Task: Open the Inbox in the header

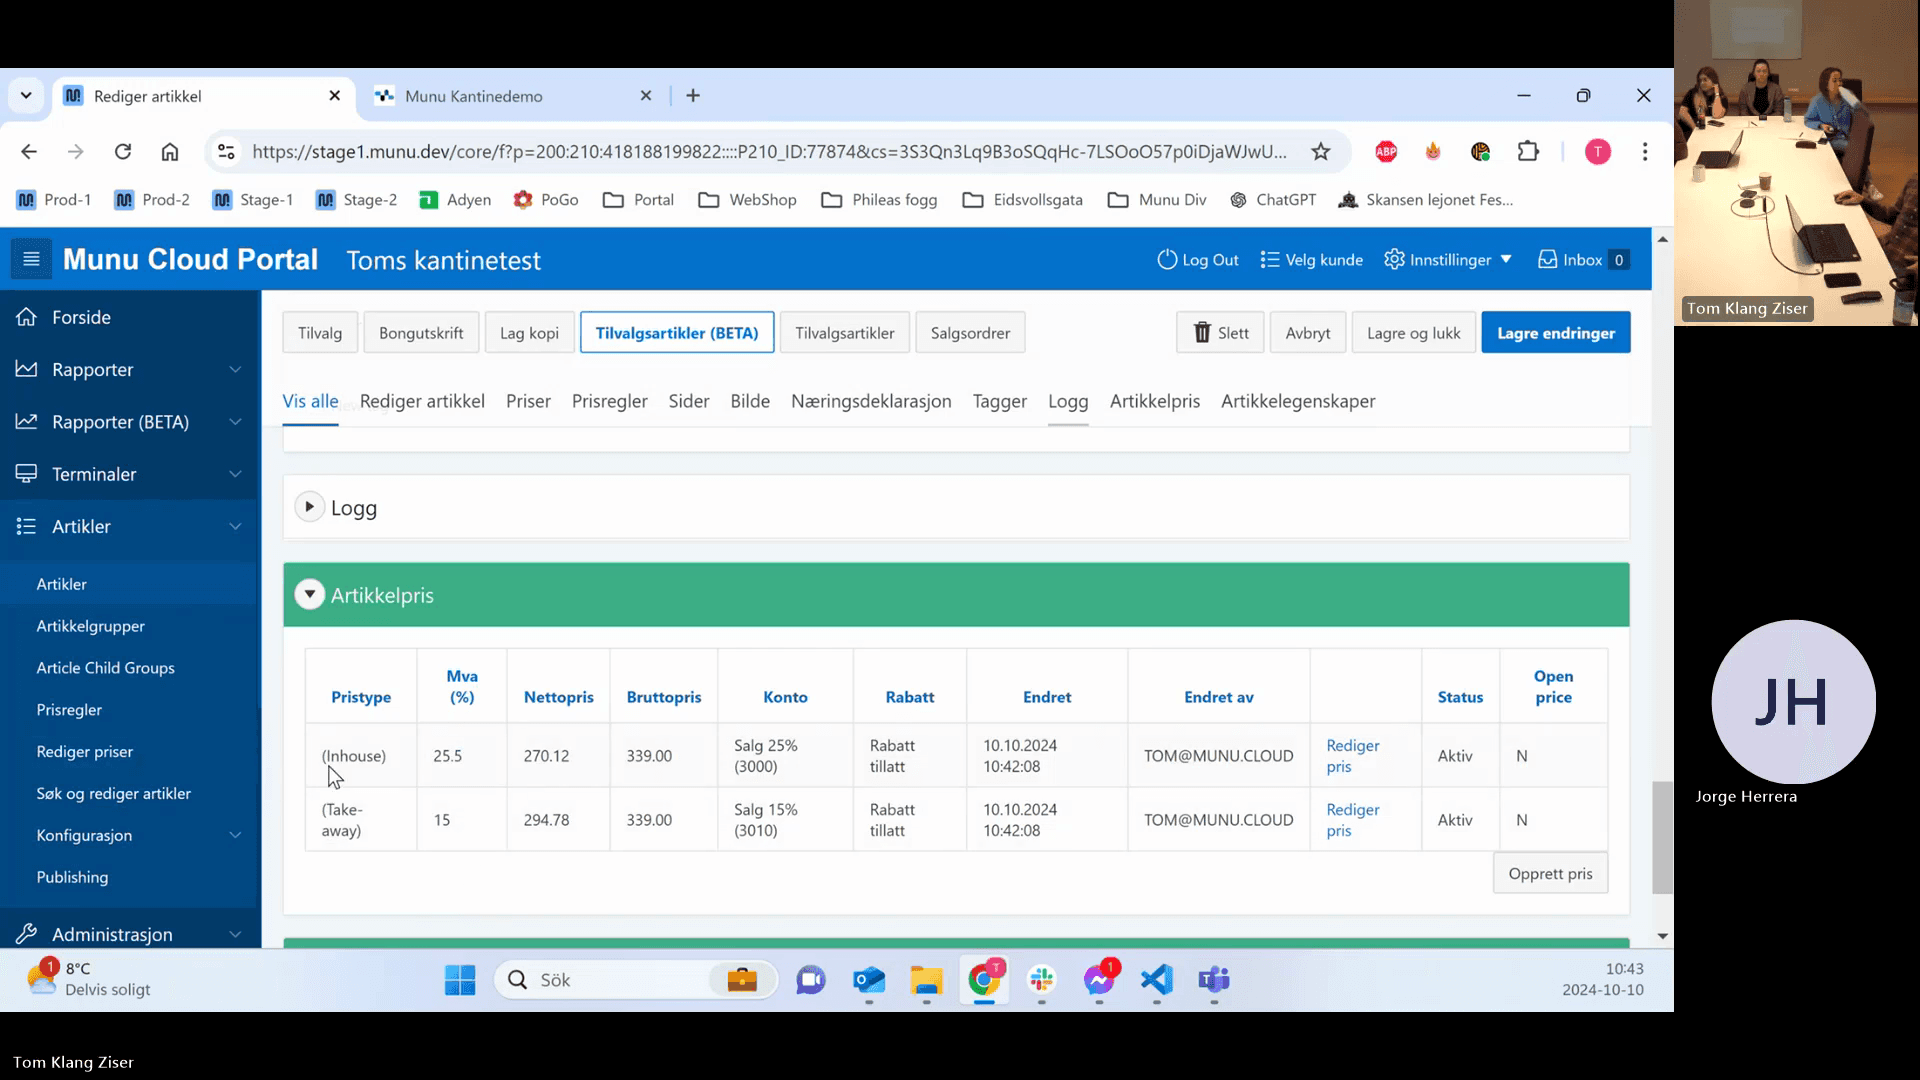Action: point(1584,260)
